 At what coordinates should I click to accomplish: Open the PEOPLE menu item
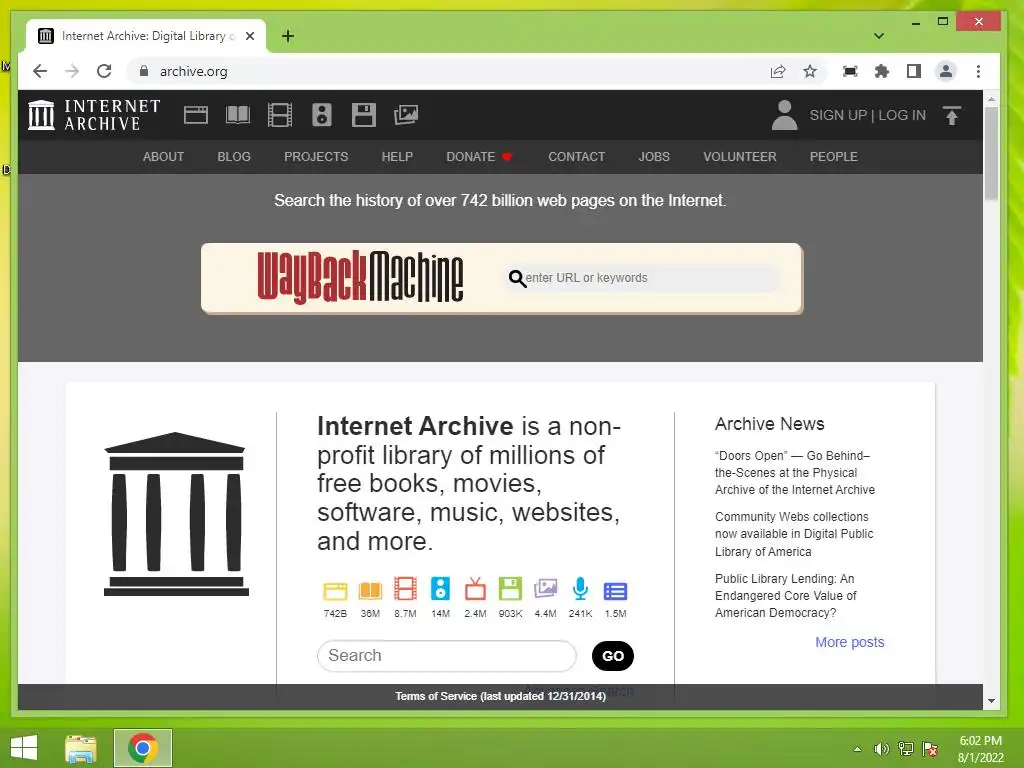[833, 157]
